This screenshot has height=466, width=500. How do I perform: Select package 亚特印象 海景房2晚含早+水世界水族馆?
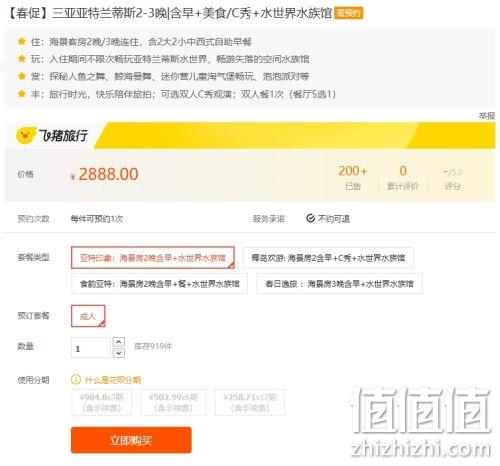click(153, 258)
